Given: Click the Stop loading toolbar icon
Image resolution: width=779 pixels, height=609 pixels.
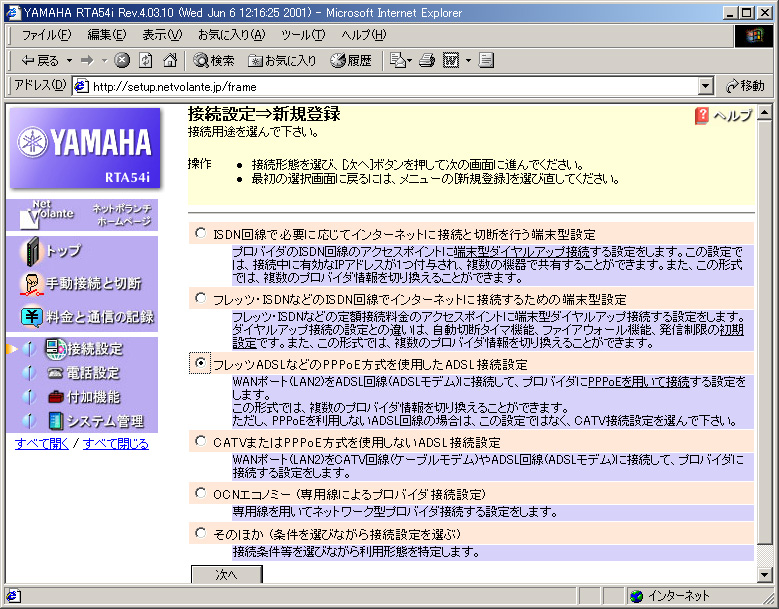Looking at the screenshot, I should point(122,60).
